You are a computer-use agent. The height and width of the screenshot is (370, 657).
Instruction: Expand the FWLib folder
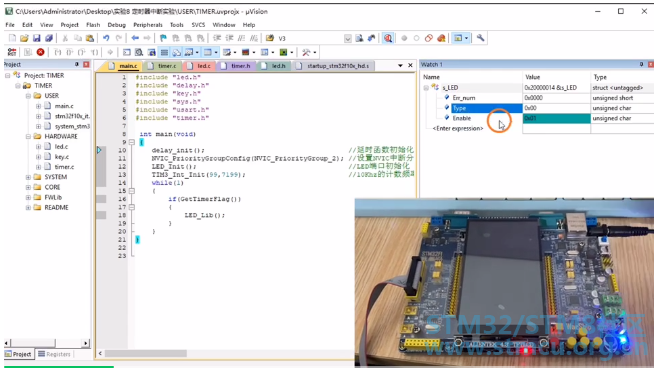coord(28,197)
